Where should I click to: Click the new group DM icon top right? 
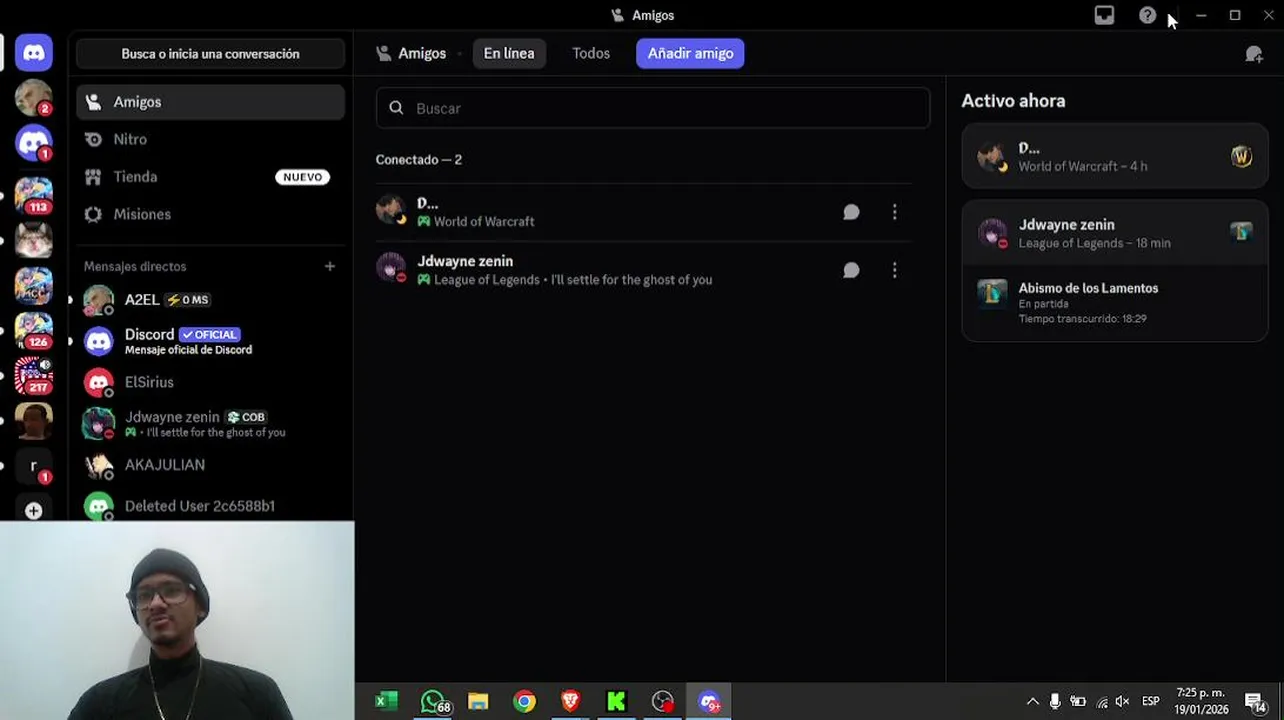pos(1254,54)
